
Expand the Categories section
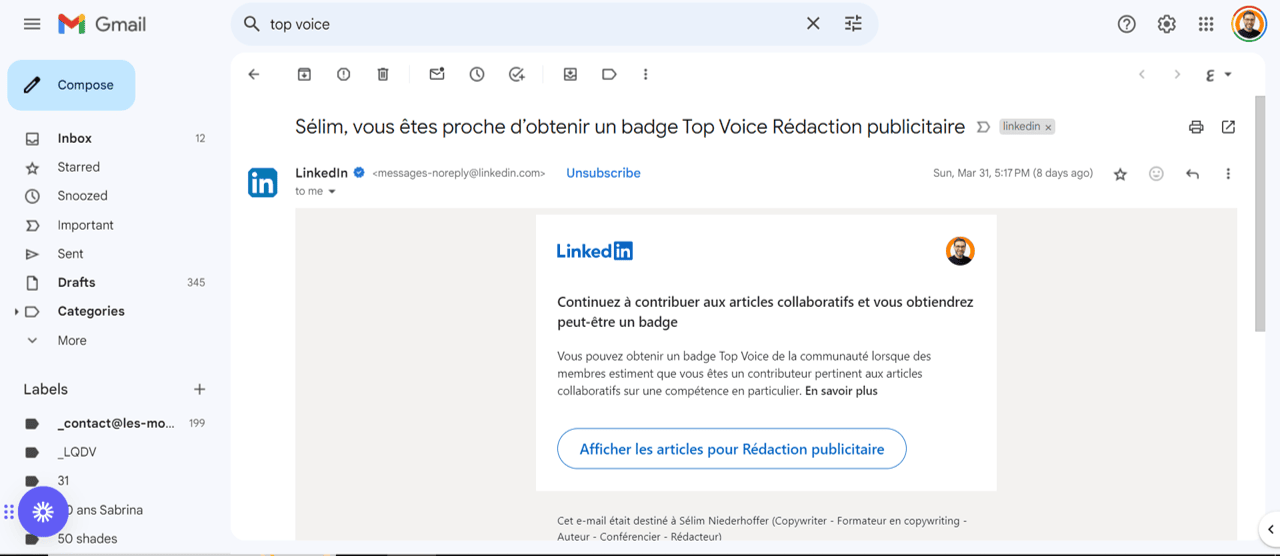16,312
